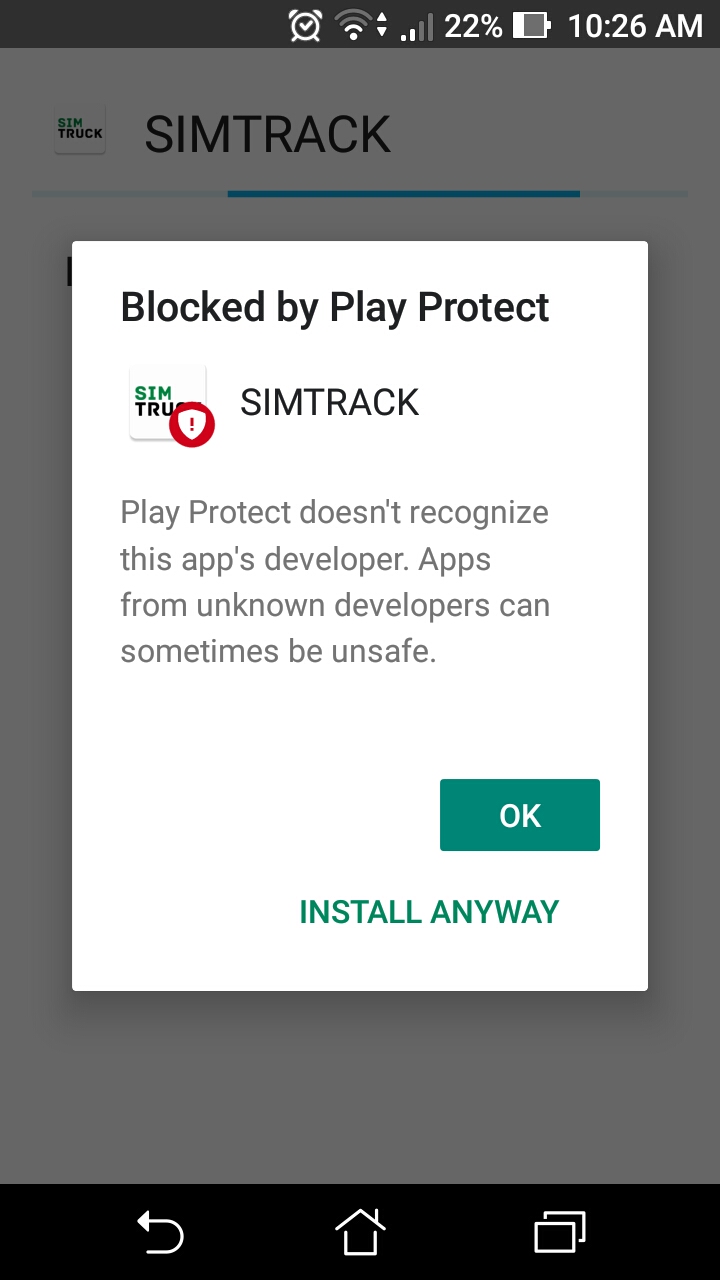The image size is (720, 1280).
Task: Open the recent apps overview
Action: point(559,1232)
